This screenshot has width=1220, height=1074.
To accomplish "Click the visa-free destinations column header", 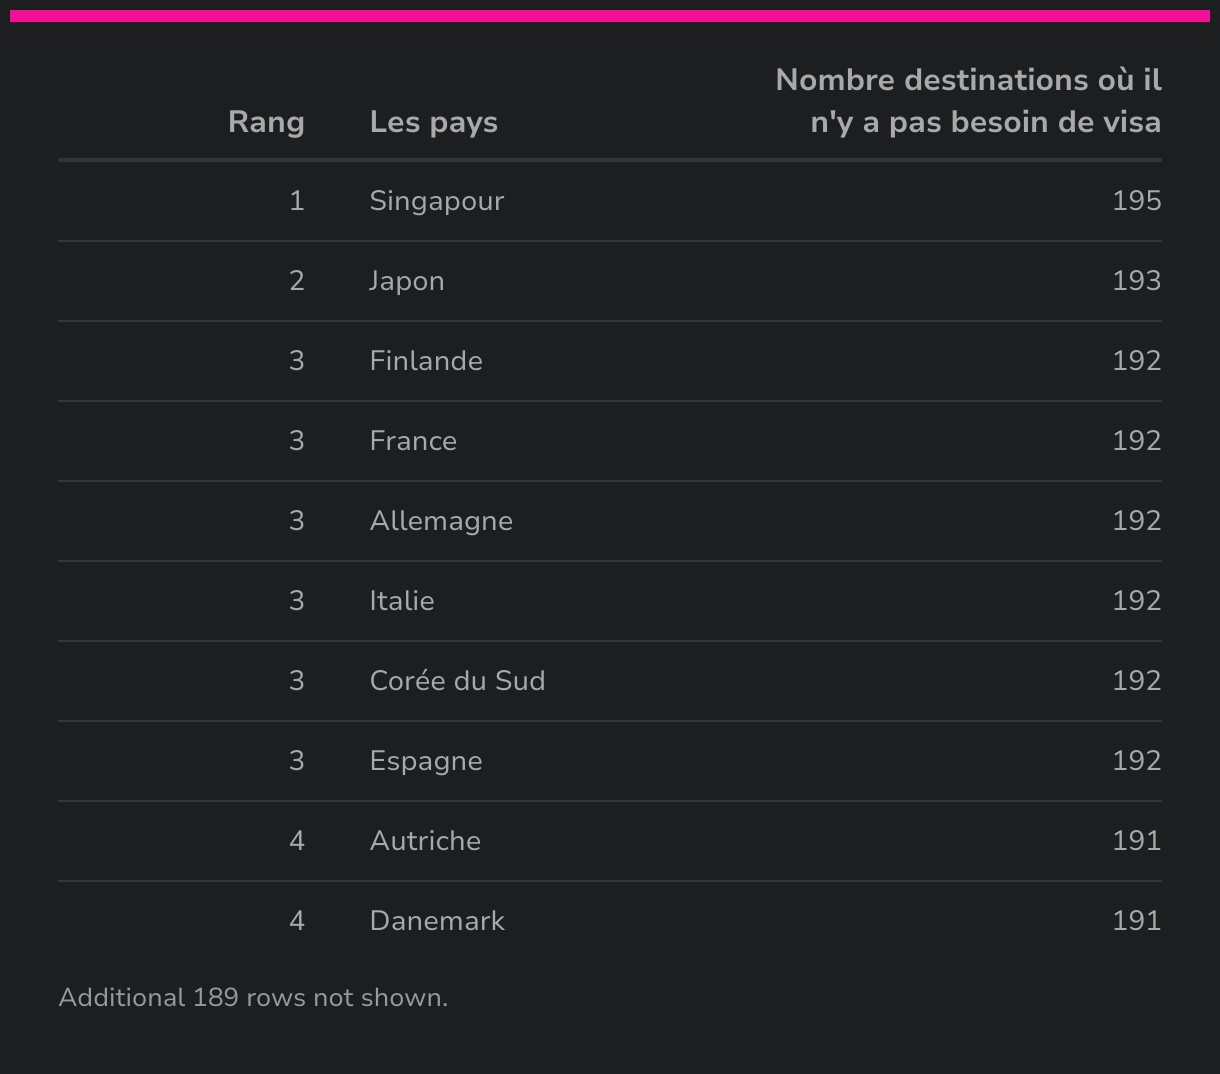I will point(968,101).
